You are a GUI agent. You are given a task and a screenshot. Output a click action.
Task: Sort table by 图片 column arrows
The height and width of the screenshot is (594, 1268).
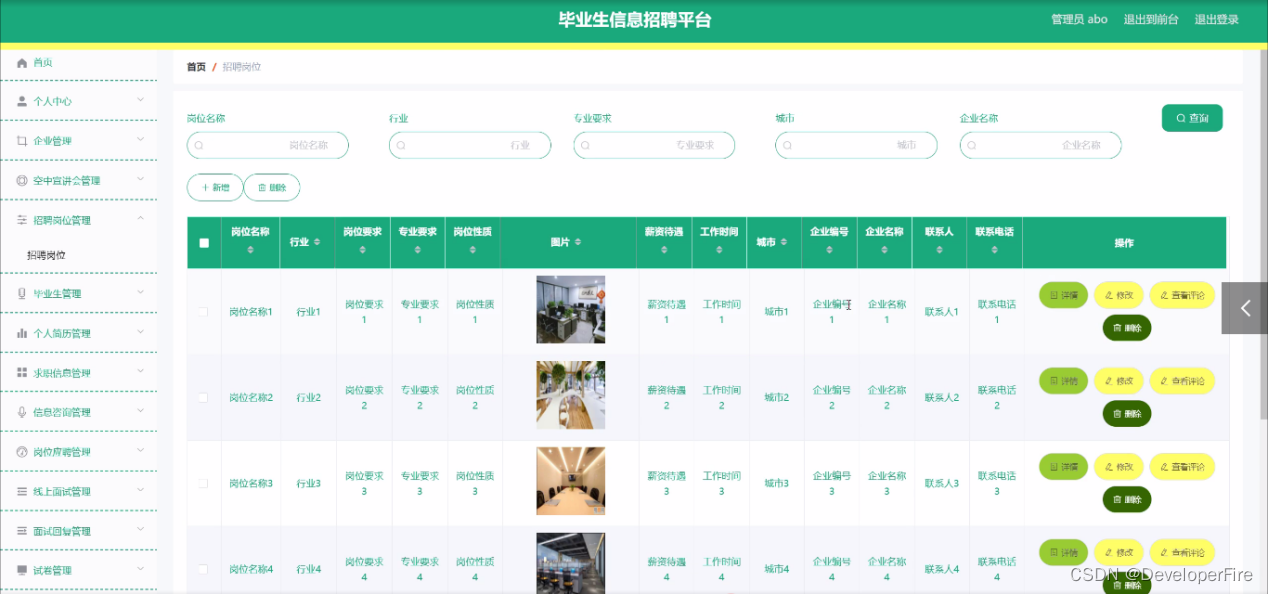[577, 242]
